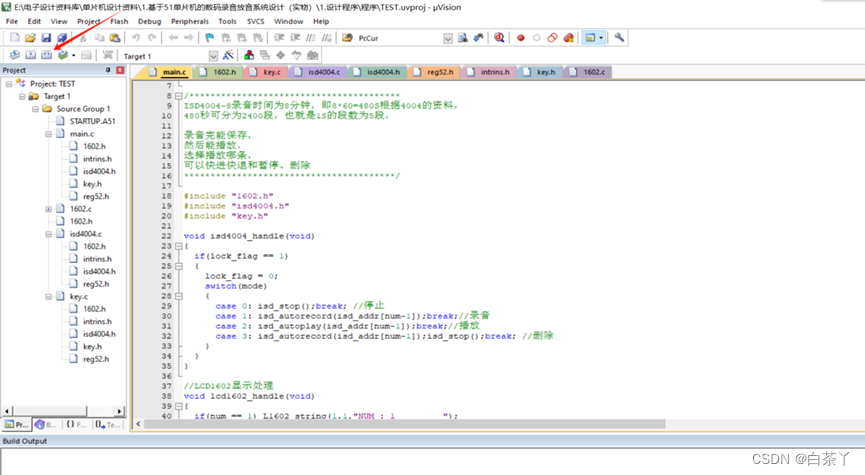Switch to the isd4004.c editor tab
Viewport: 865px width, 475px height.
[x=323, y=72]
